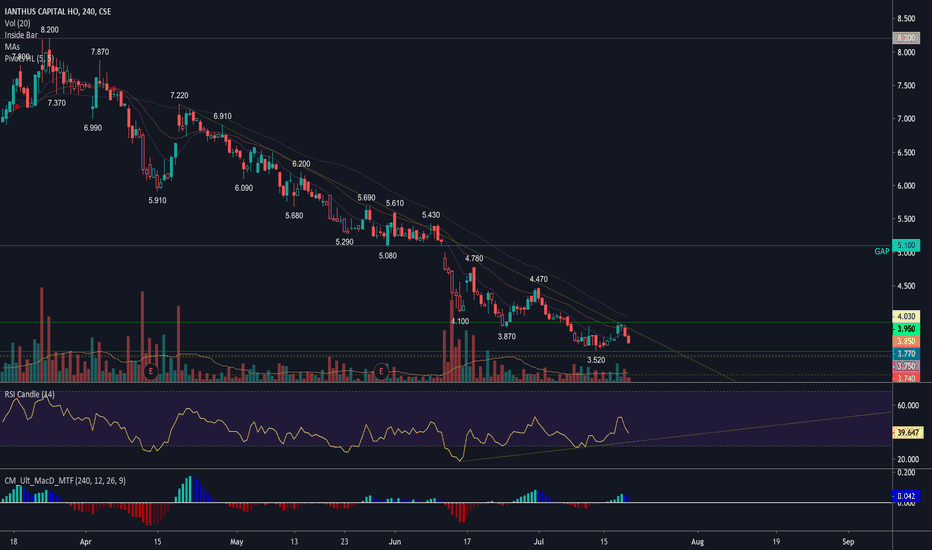Click the Apr label on the time axis
The height and width of the screenshot is (550, 932).
point(86,542)
